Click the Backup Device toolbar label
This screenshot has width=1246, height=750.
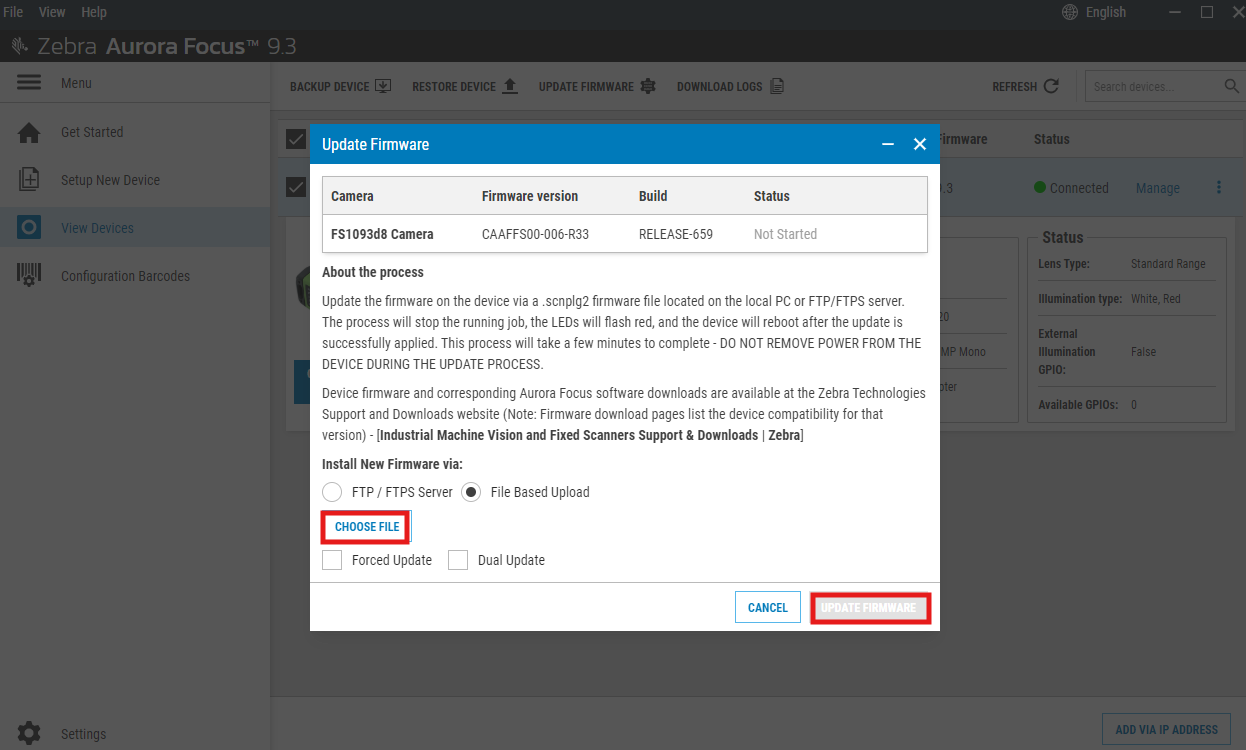pos(330,87)
